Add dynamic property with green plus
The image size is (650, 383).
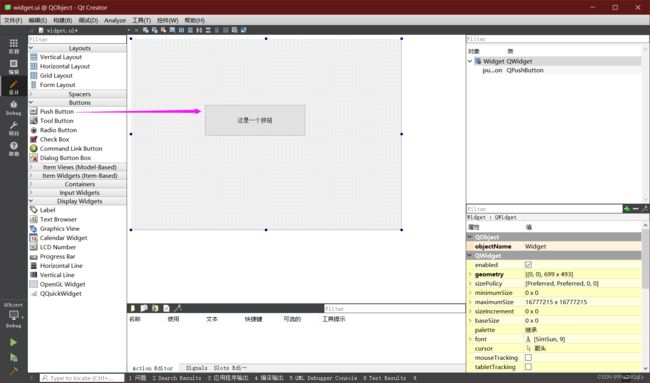pos(627,208)
